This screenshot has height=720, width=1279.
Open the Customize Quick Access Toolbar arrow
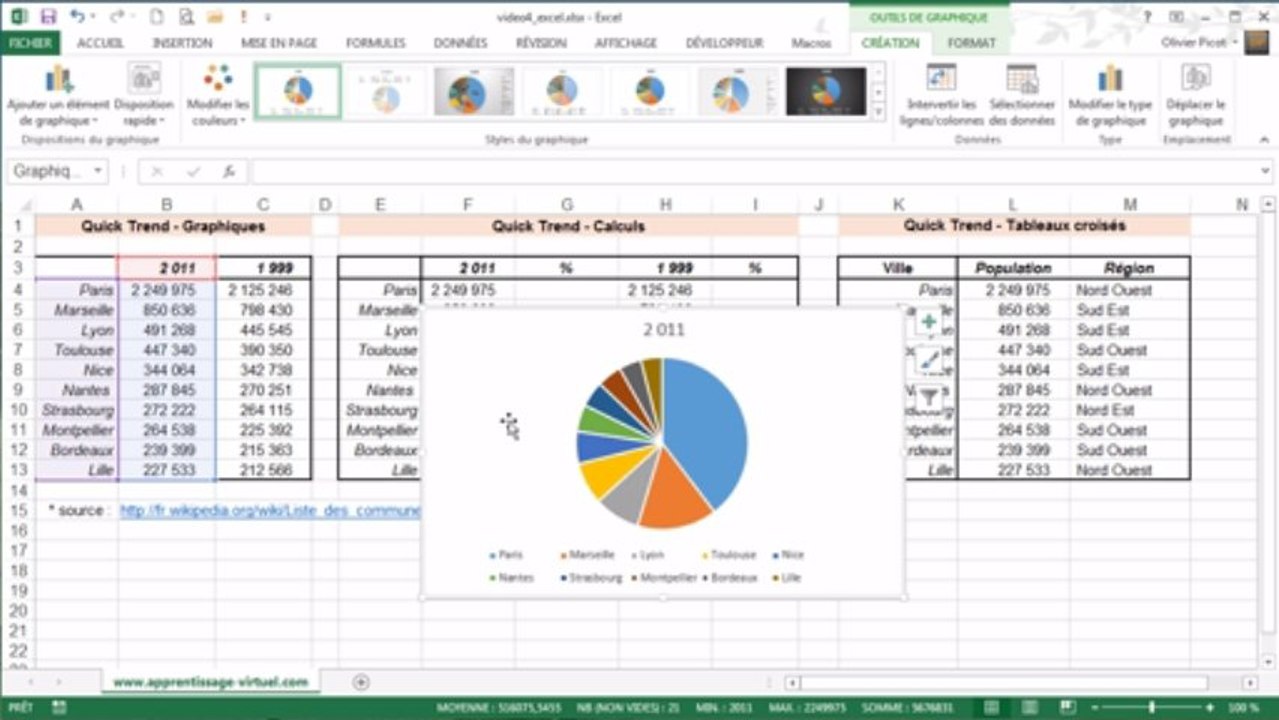pos(268,17)
